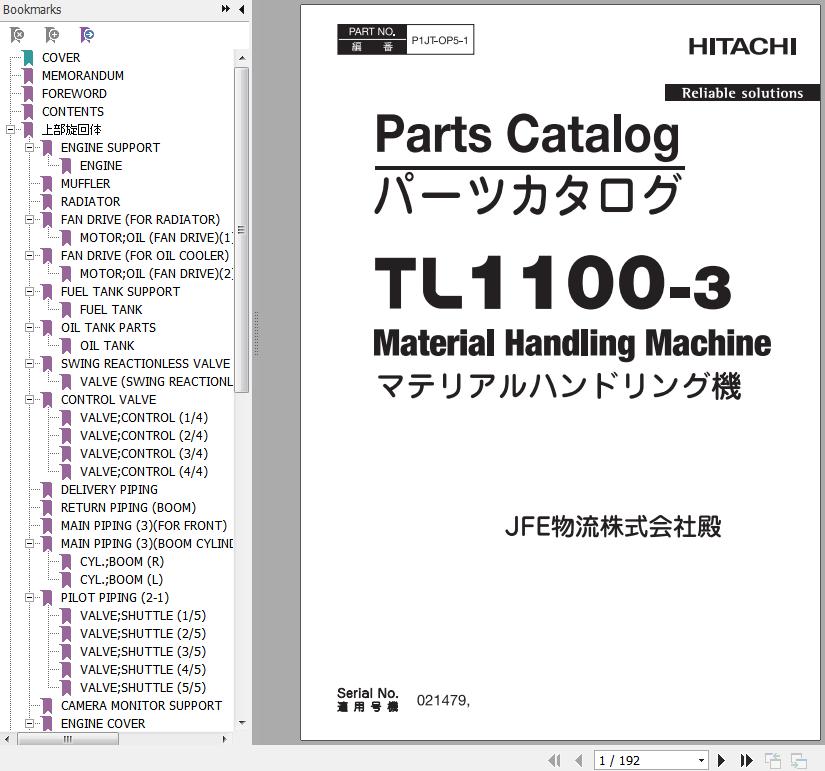The height and width of the screenshot is (771, 825).
Task: Click the bookmarks vertical scrollbar down arrow
Action: (242, 723)
